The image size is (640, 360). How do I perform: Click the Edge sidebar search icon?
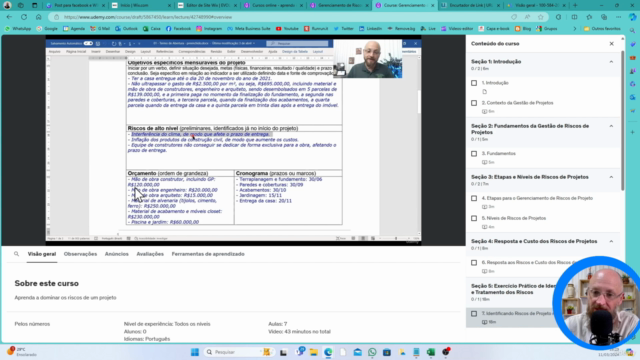click(632, 31)
